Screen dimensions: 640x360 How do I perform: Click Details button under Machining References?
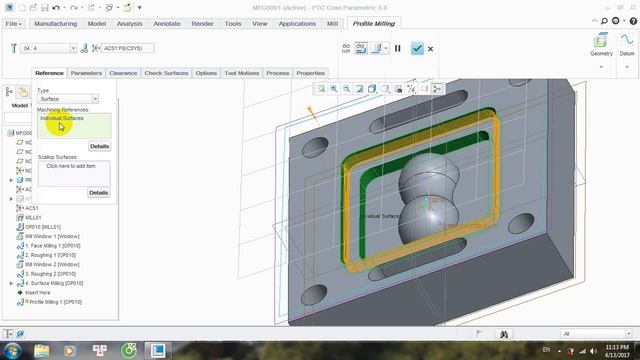click(99, 146)
